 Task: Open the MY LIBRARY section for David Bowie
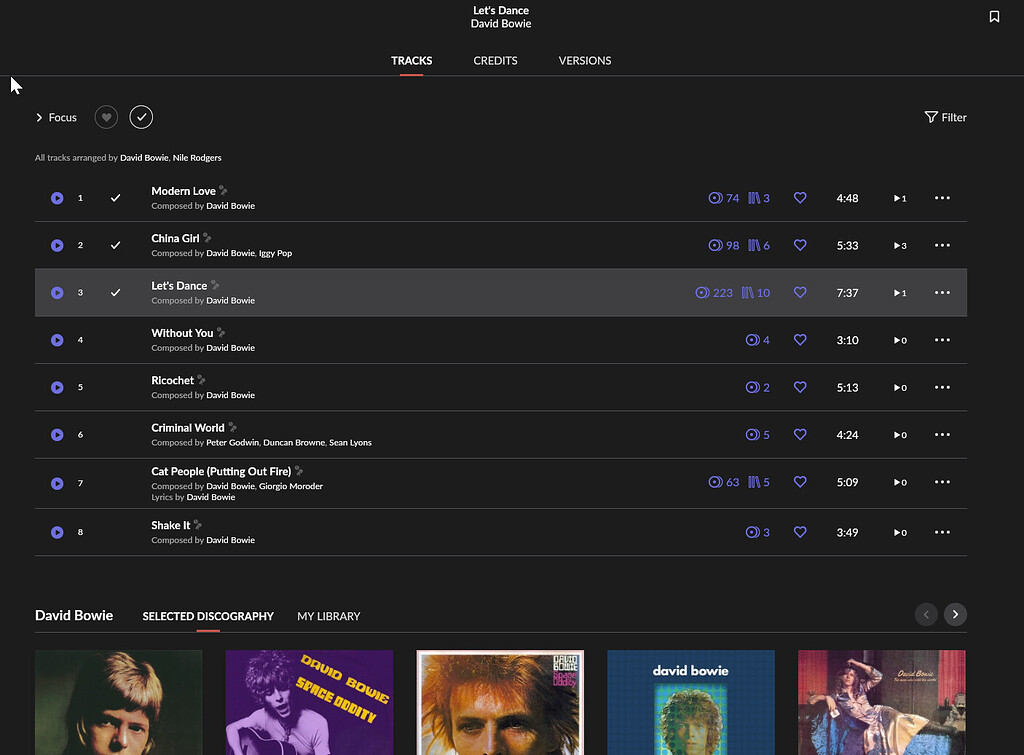pos(328,616)
